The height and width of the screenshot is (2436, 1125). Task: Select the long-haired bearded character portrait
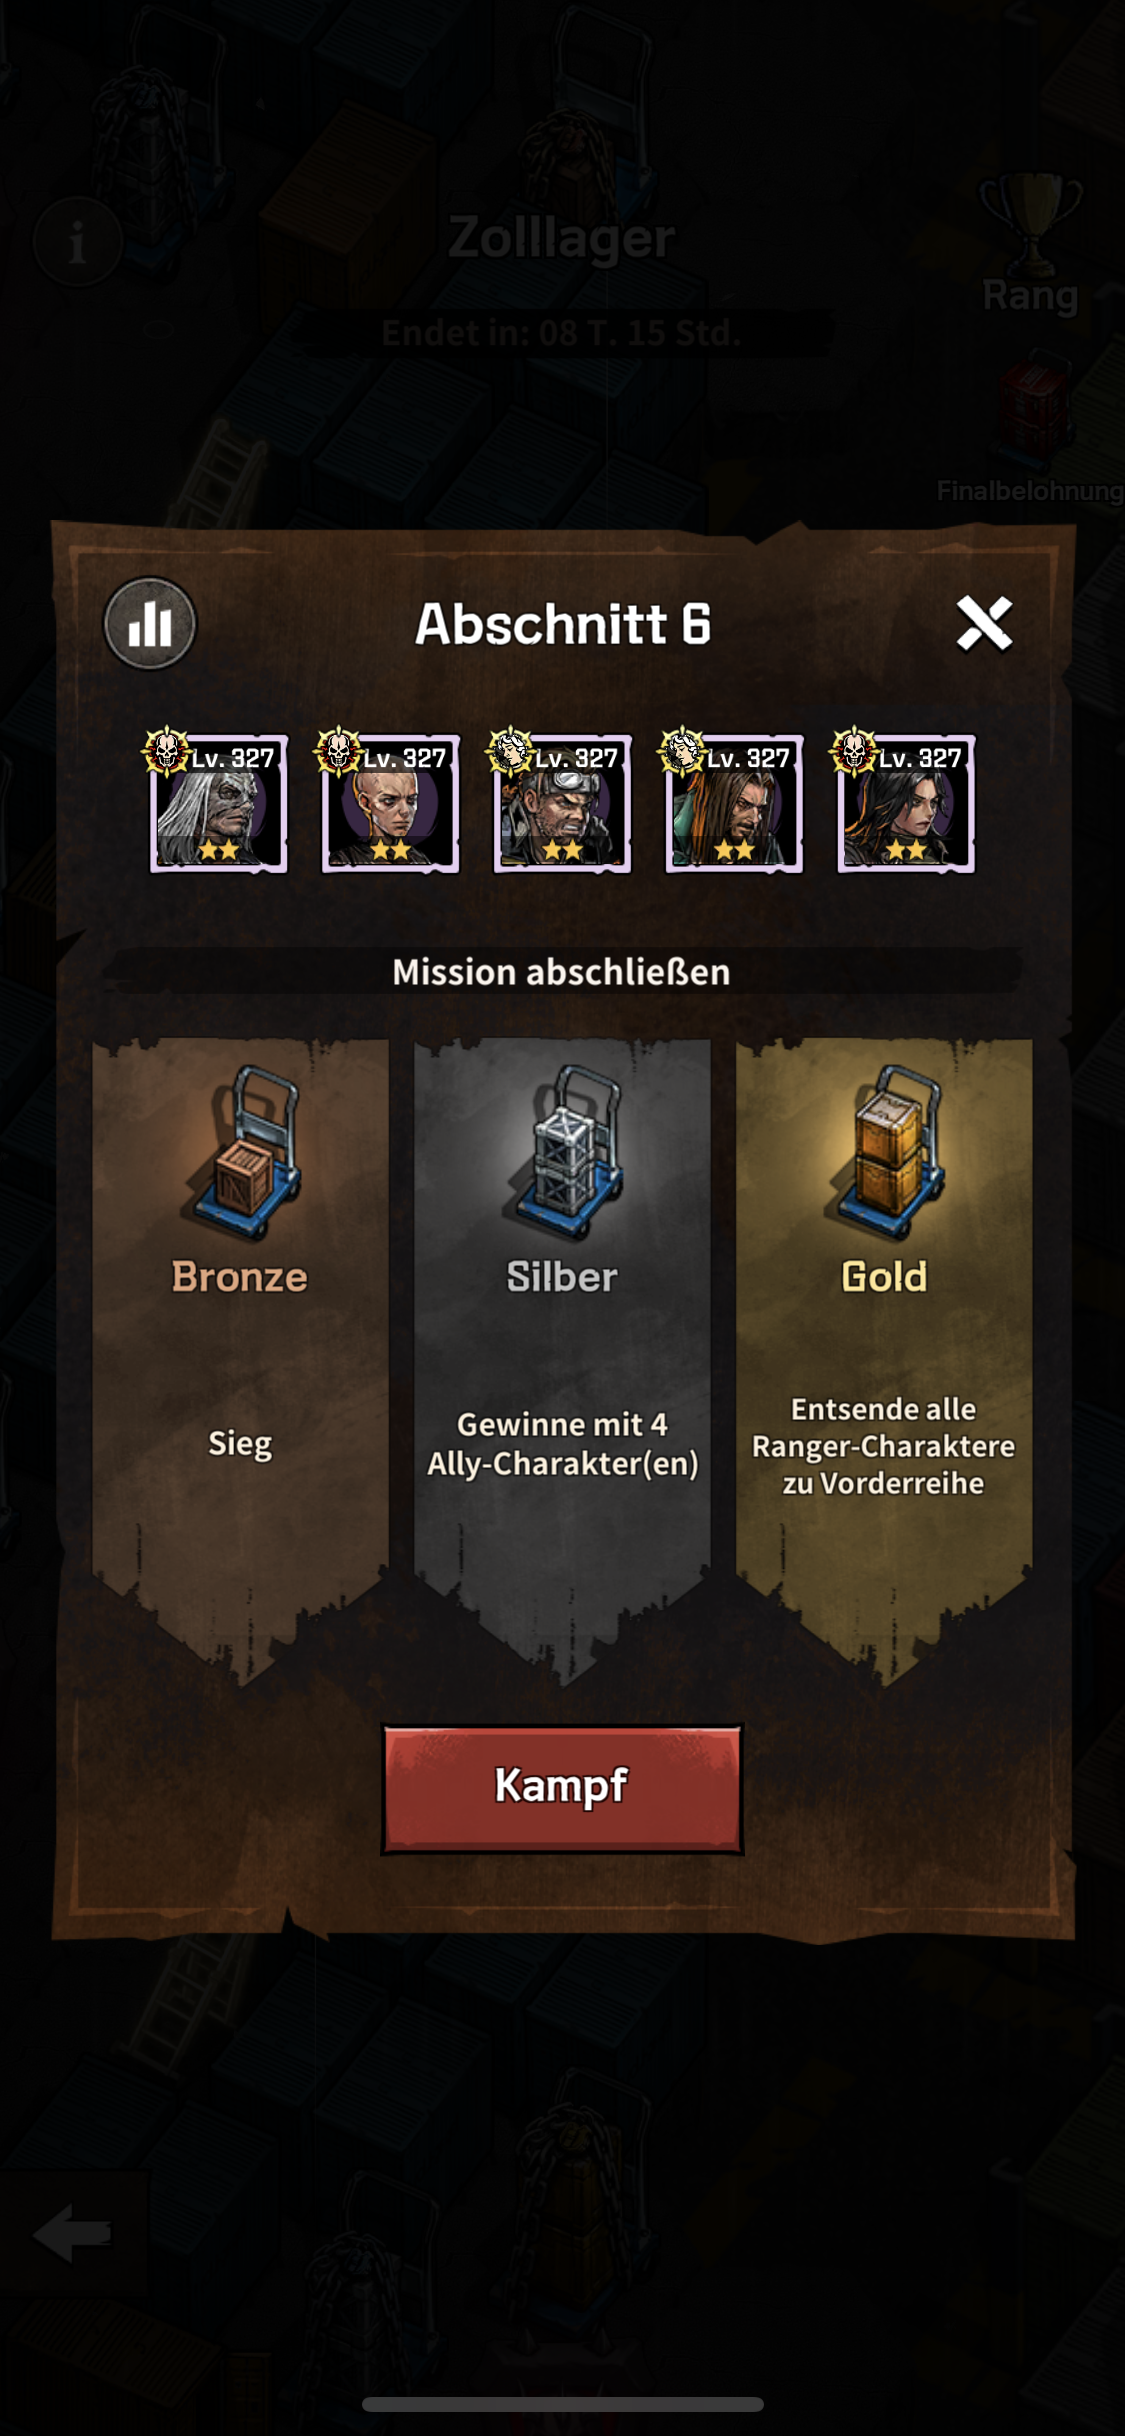735,803
